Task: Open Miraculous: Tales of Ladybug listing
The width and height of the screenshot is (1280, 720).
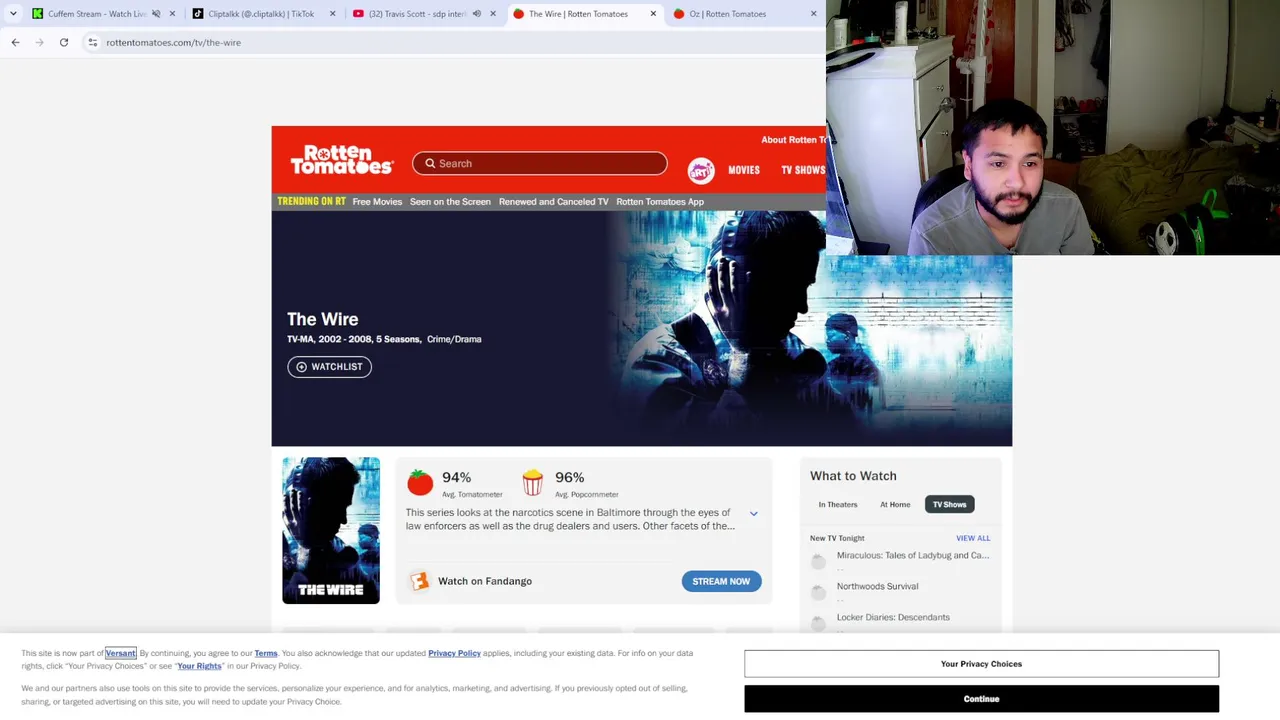Action: [913, 556]
